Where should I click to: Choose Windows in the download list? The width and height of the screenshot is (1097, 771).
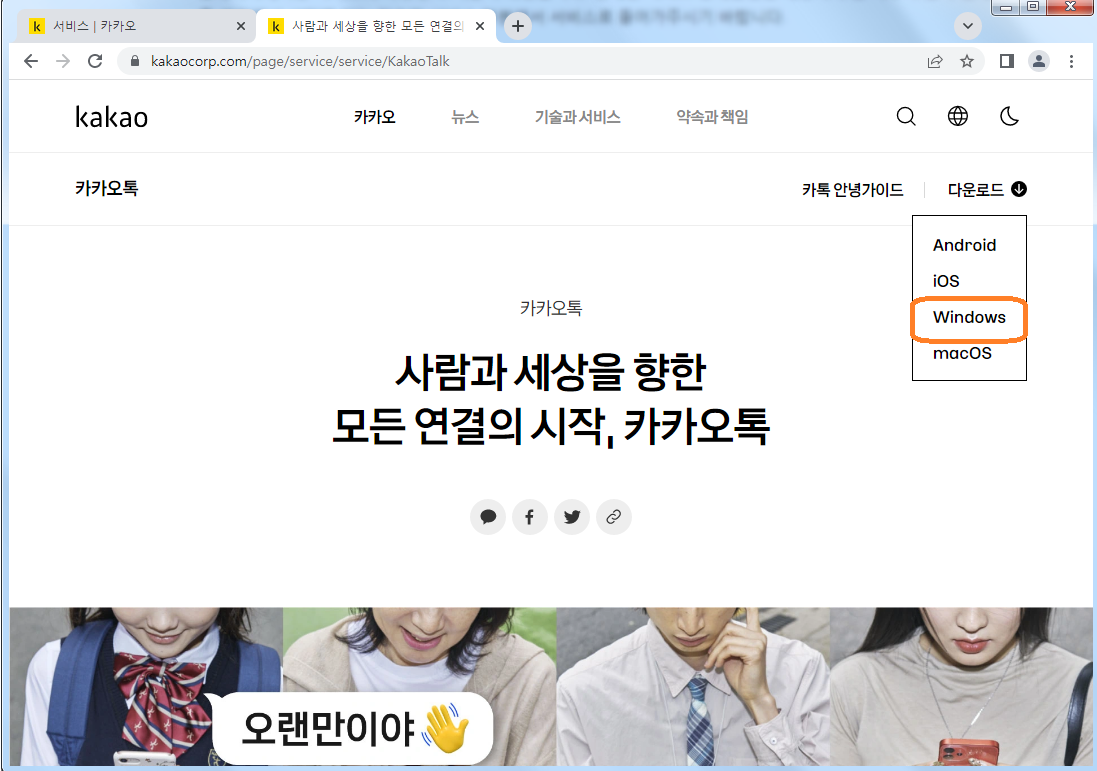tap(969, 318)
